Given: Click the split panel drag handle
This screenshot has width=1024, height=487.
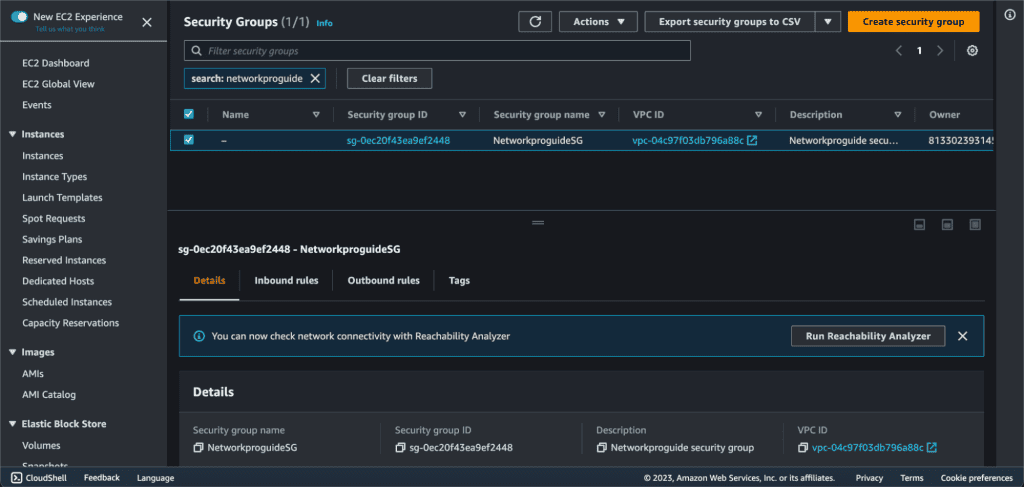Looking at the screenshot, I should pos(538,223).
